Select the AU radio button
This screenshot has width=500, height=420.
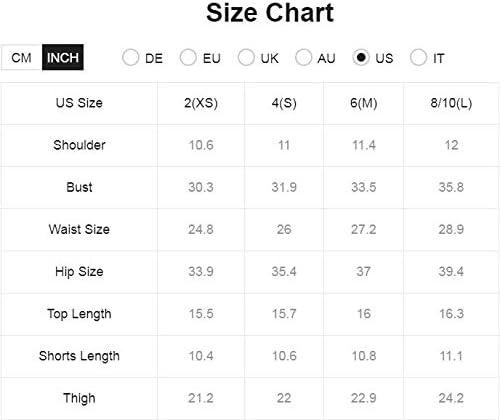[303, 58]
